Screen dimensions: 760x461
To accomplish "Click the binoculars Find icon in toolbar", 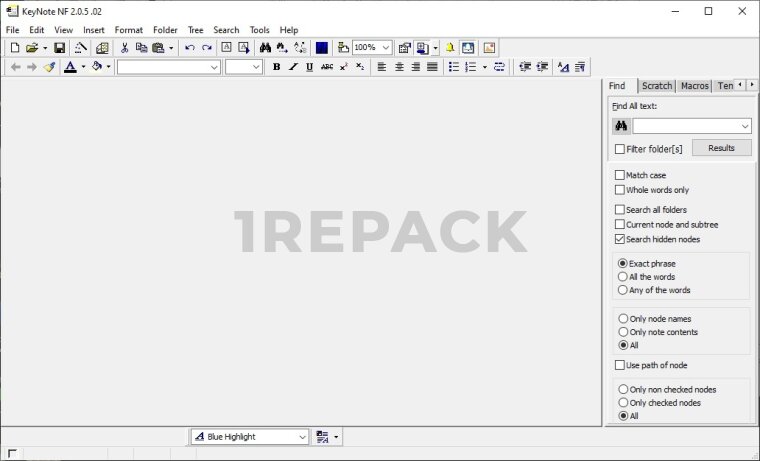I will [x=265, y=48].
